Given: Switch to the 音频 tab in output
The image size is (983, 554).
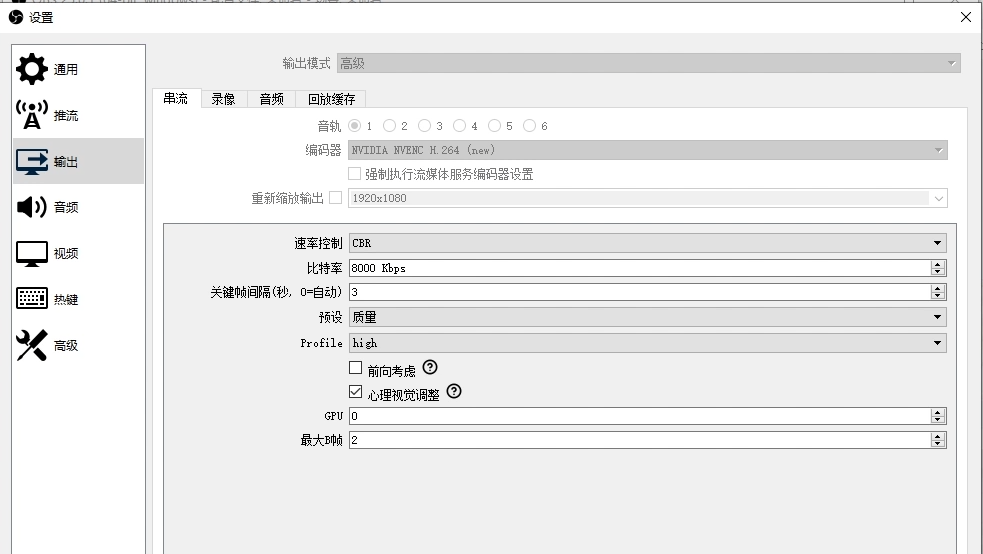Looking at the screenshot, I should pos(271,99).
